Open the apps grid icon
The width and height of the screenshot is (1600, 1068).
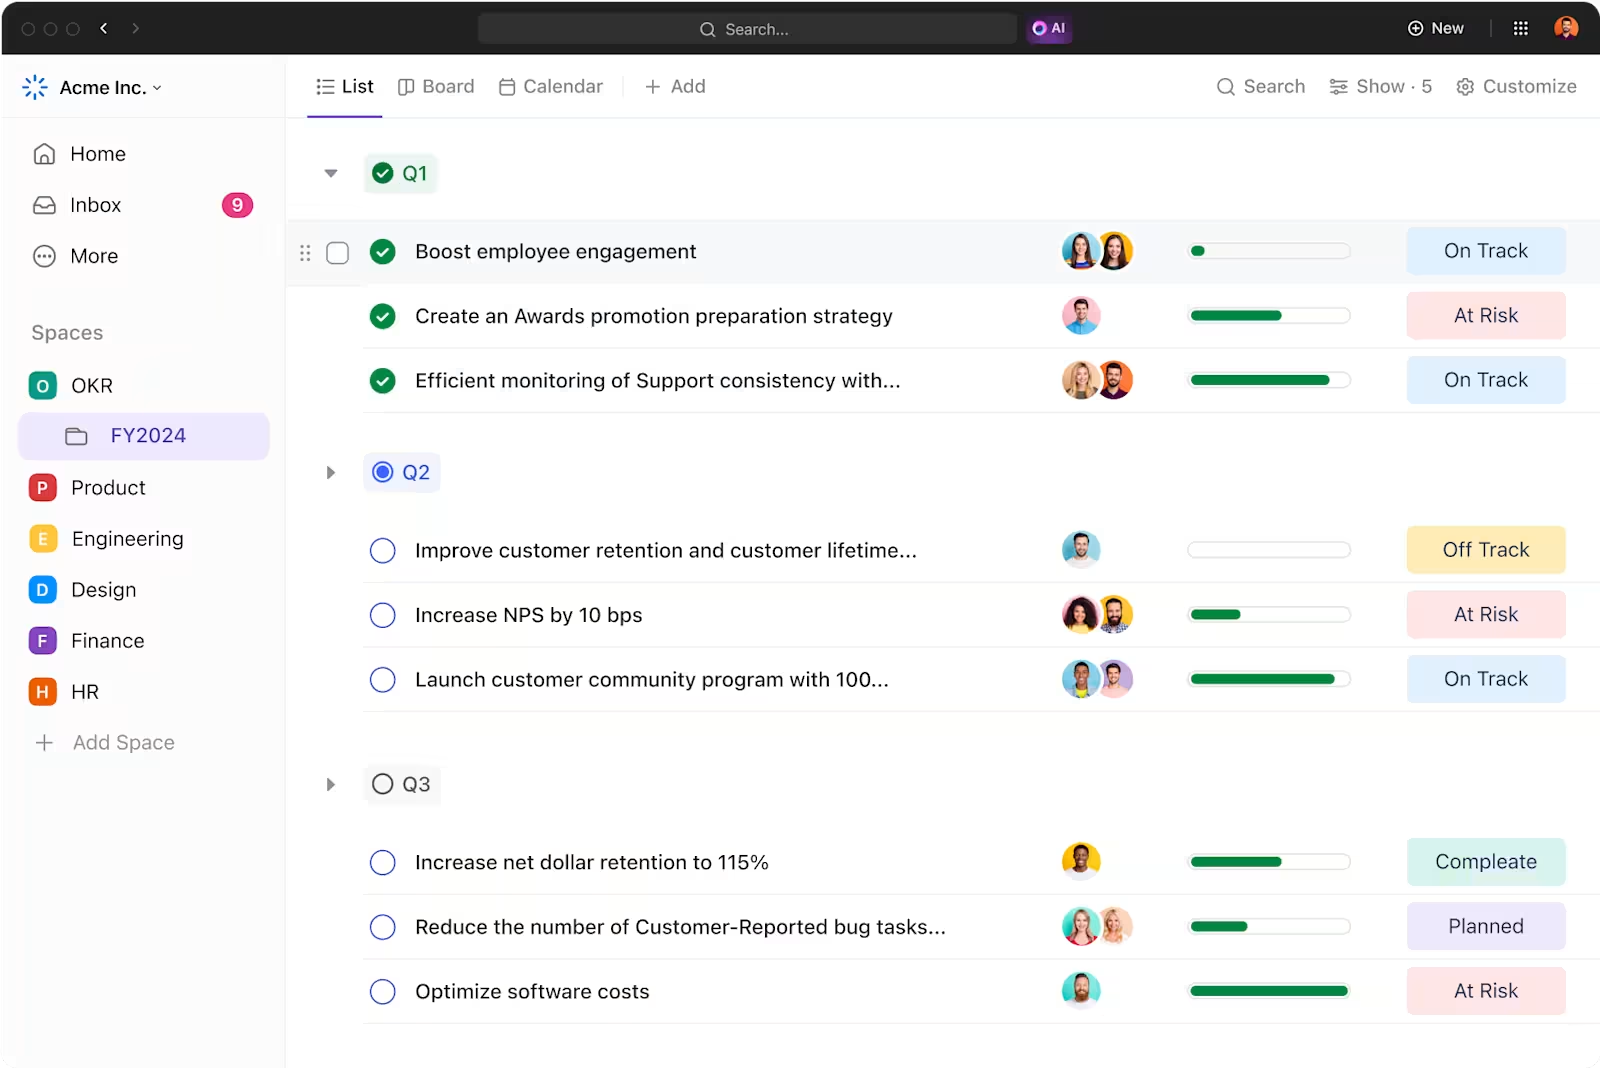[1520, 28]
